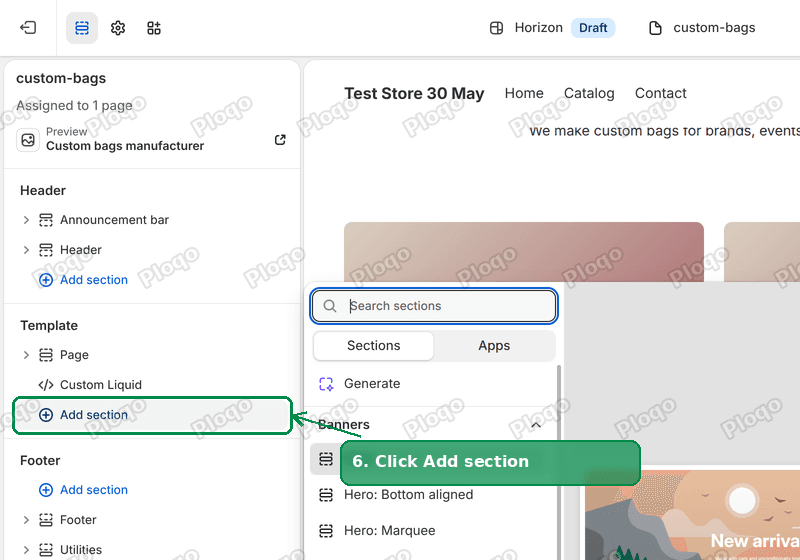Click the custom-bags panel heading

point(61,78)
